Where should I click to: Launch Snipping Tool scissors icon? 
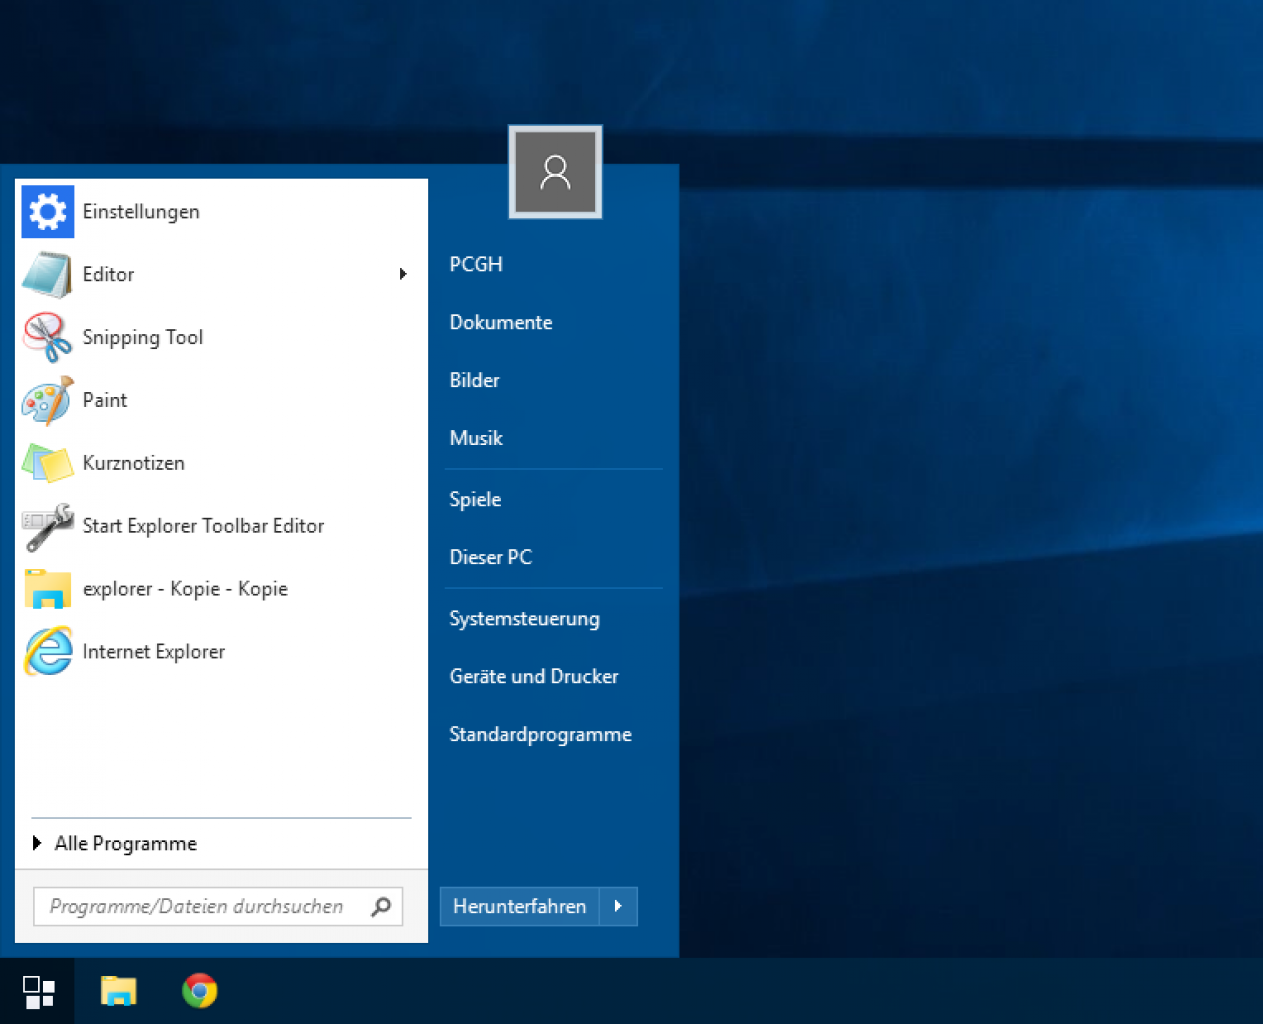[47, 337]
